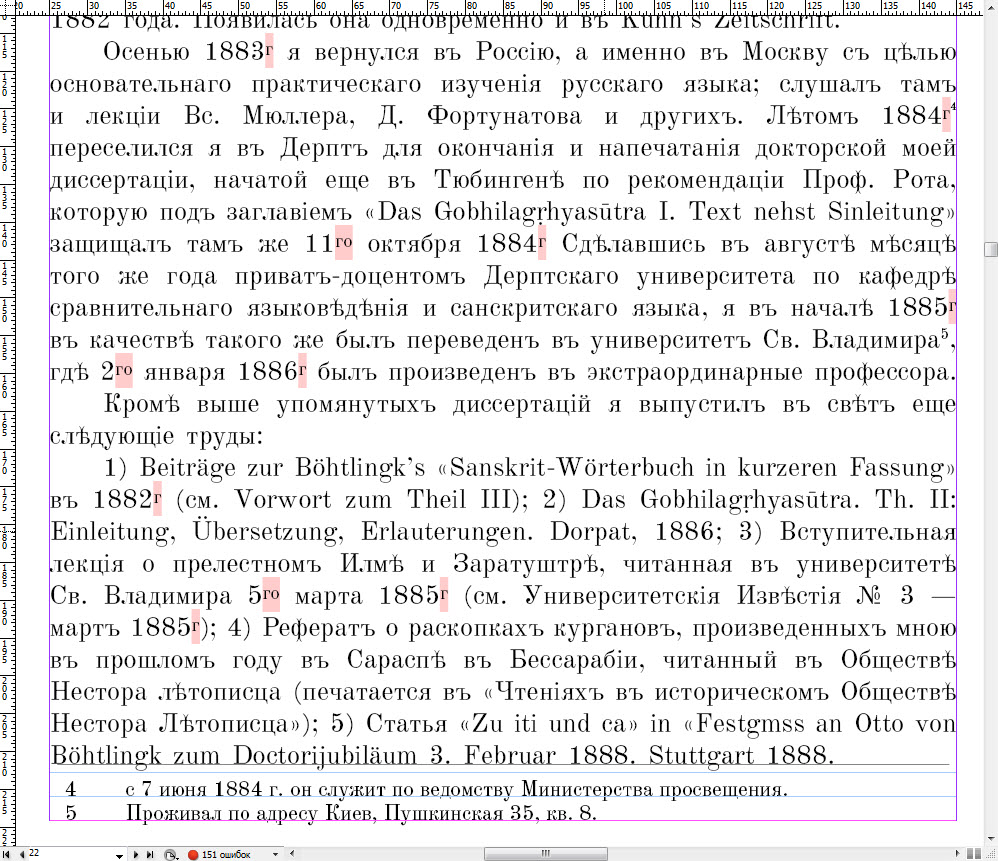Click the red preflight error indicator

193,855
